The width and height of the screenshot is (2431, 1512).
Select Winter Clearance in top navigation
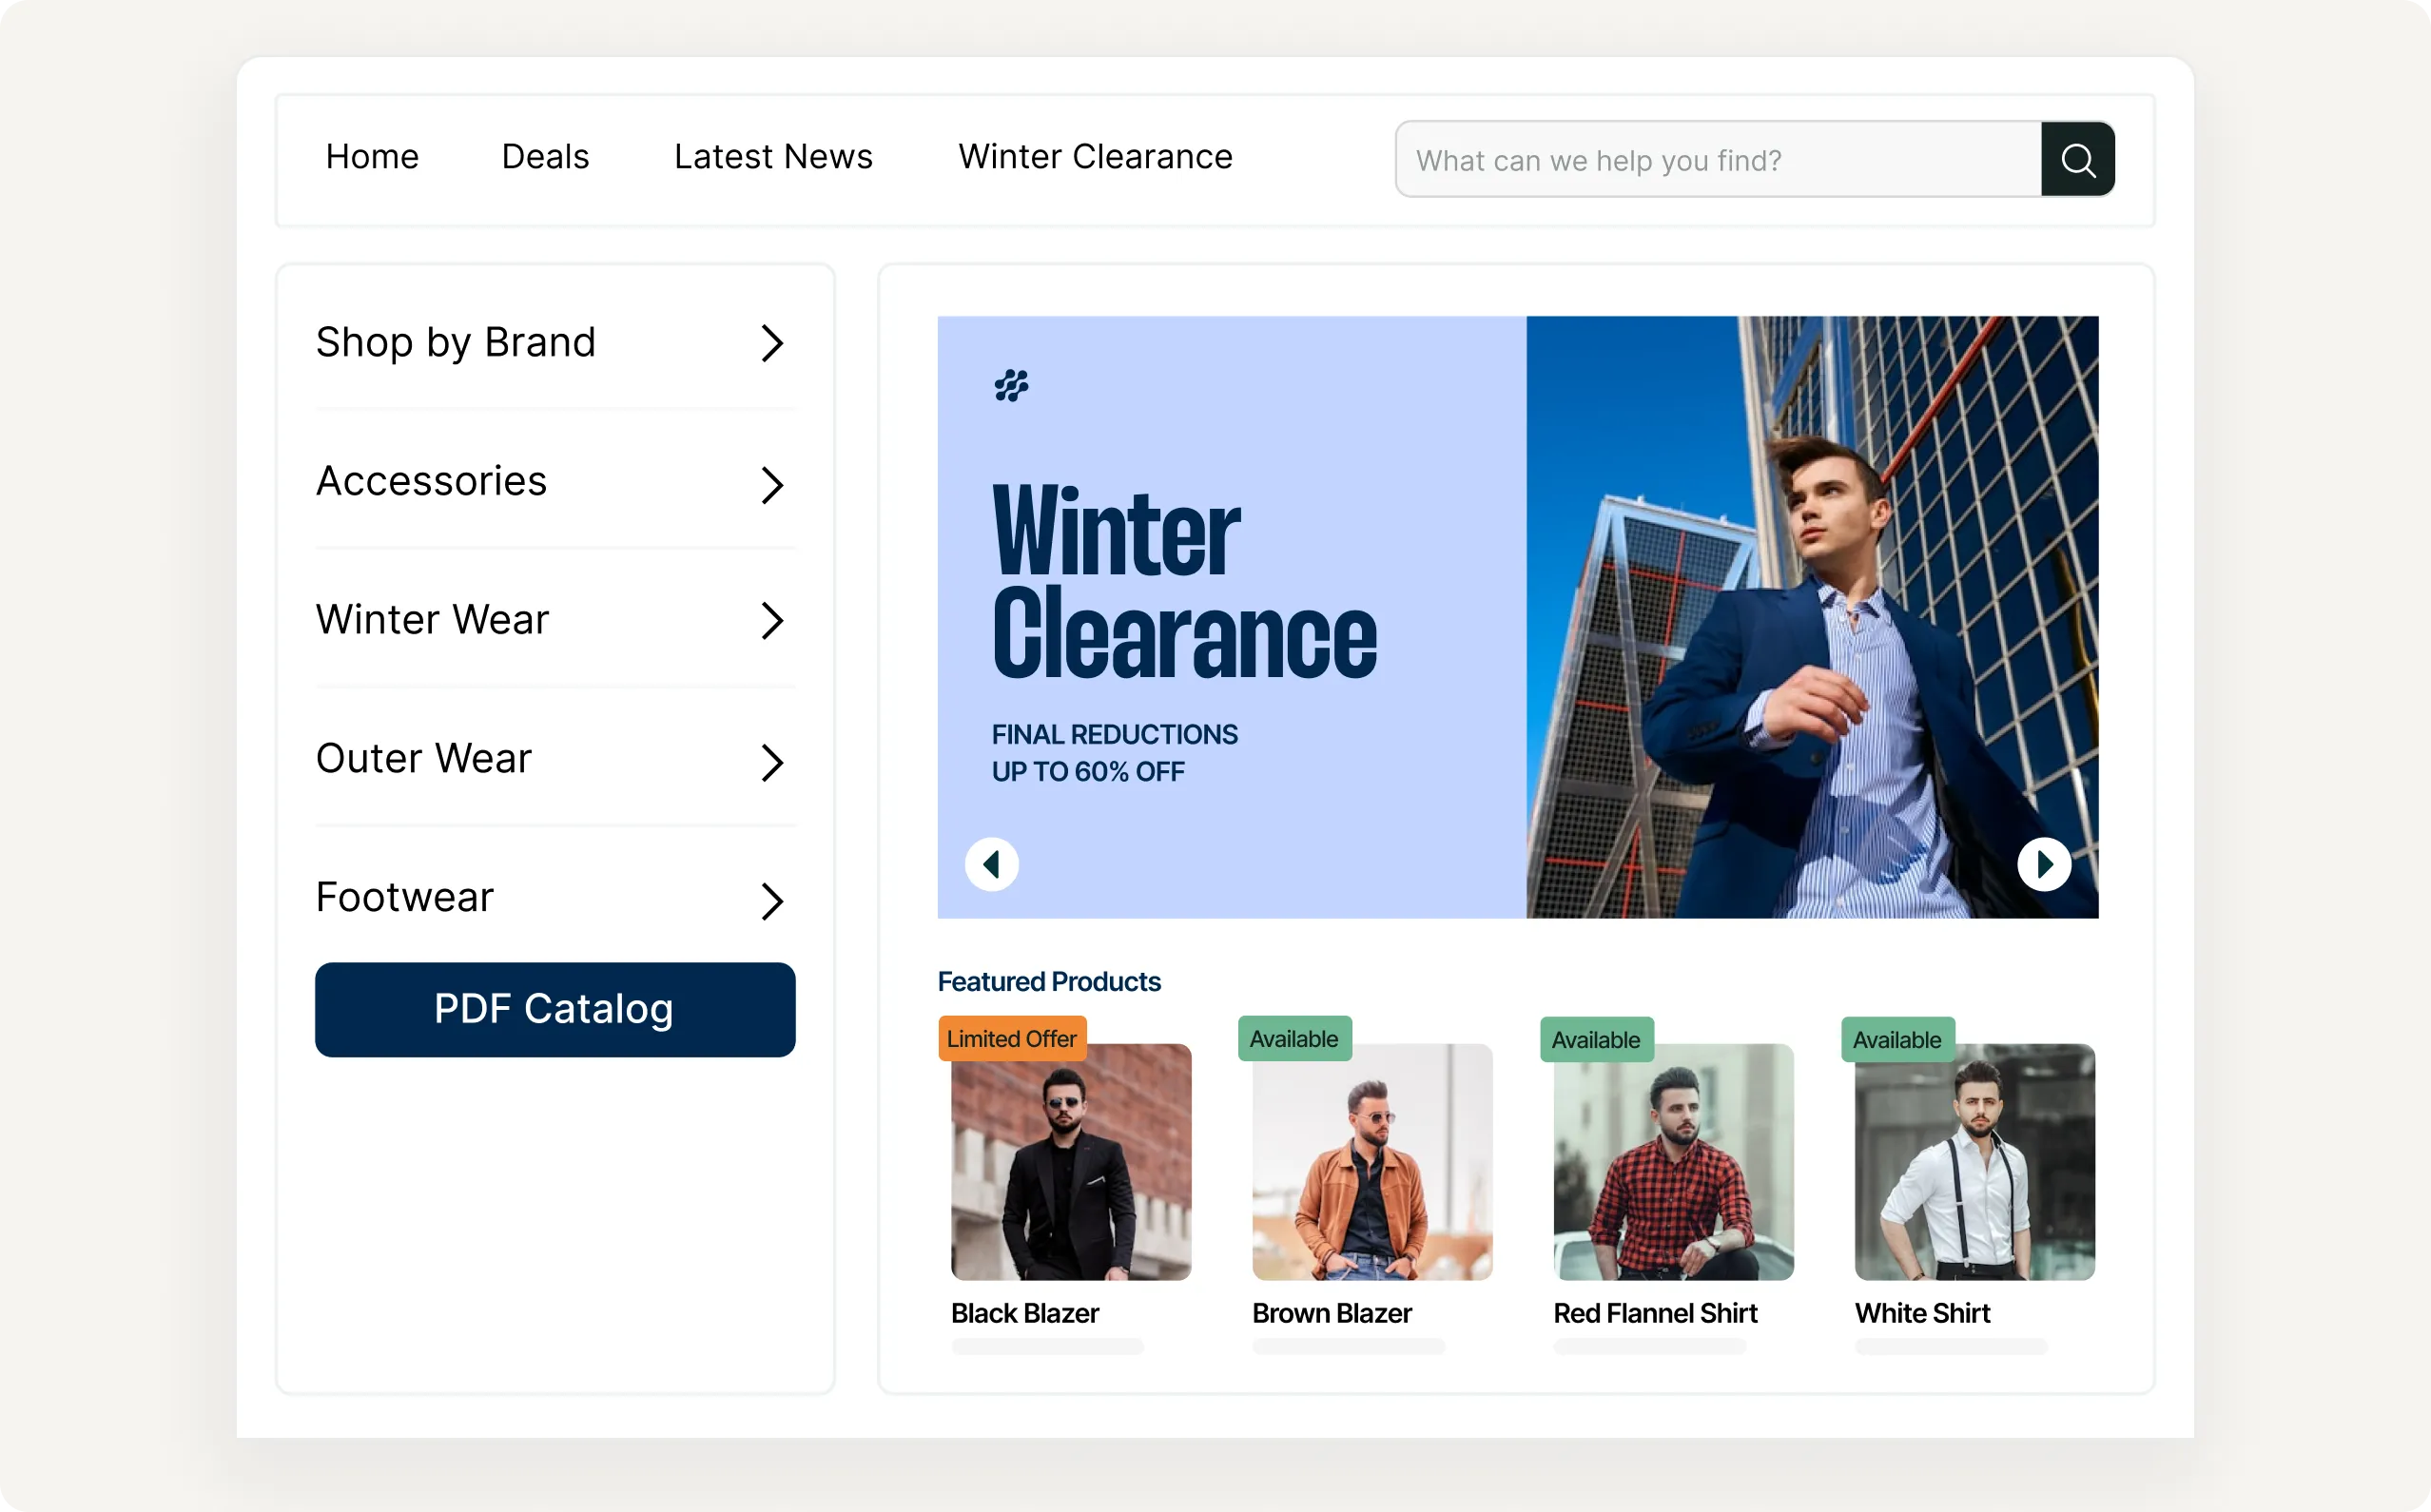point(1095,157)
